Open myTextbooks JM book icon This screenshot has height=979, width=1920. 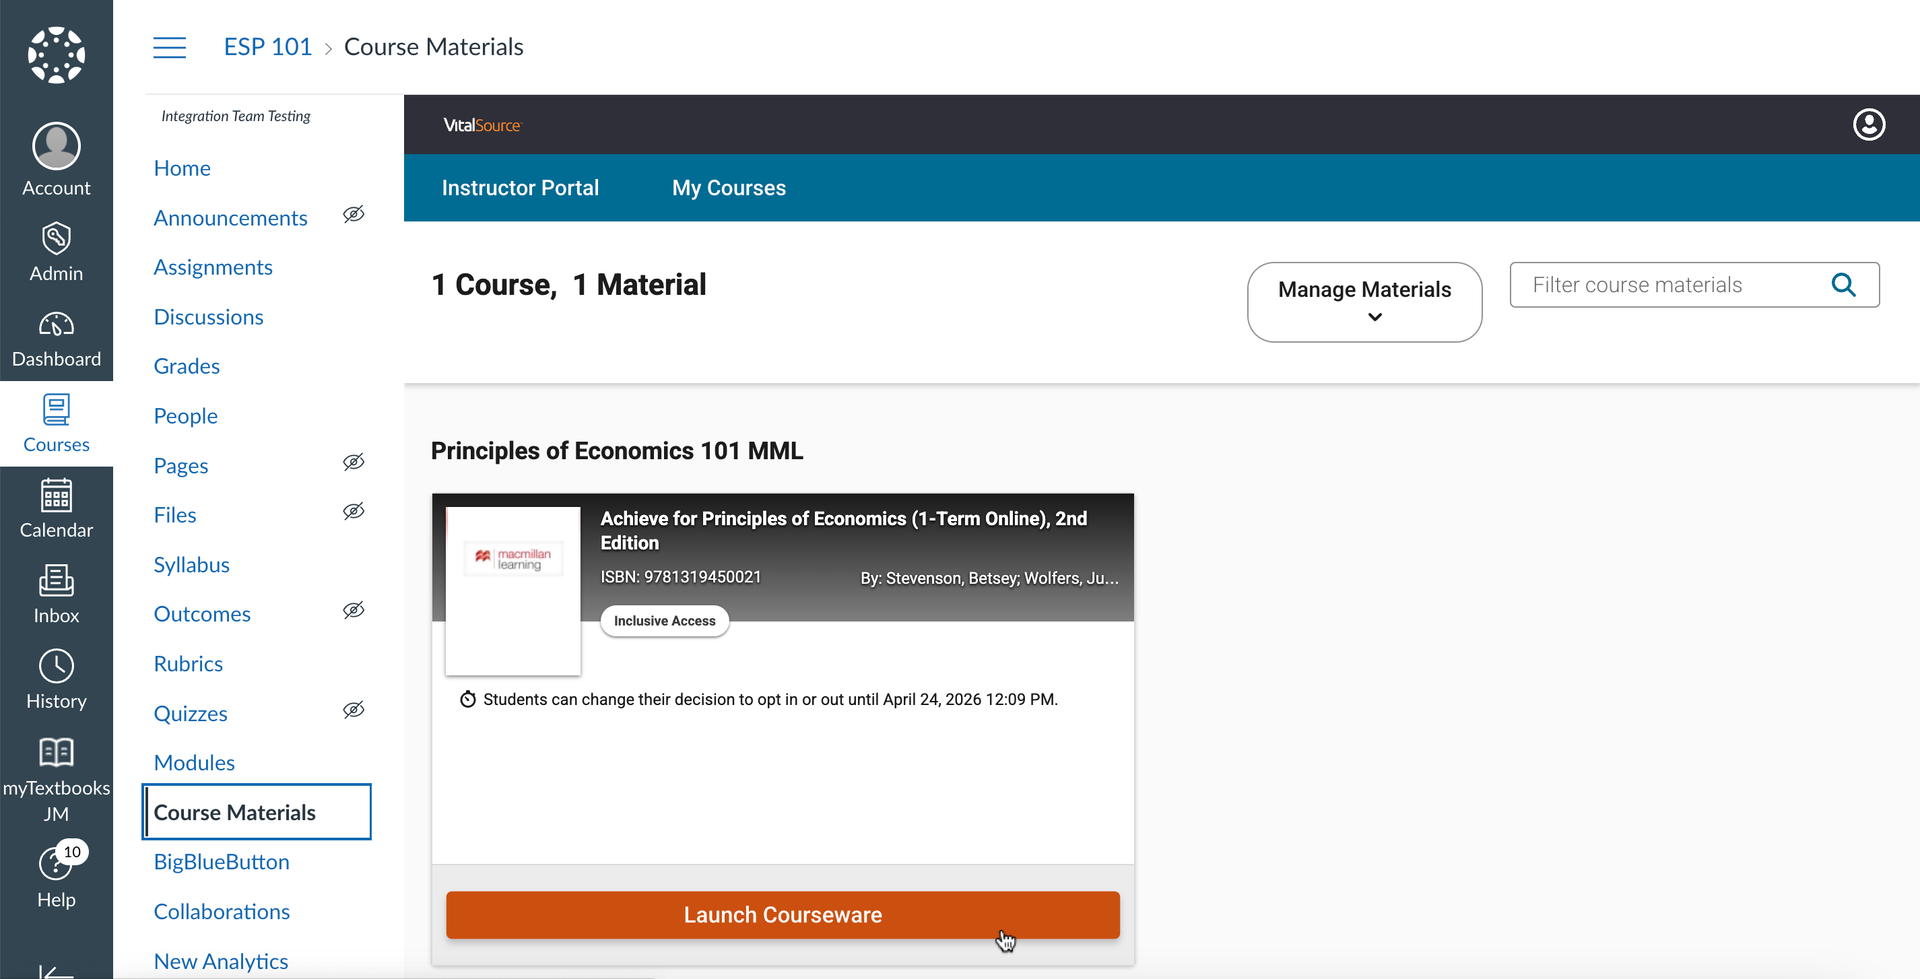(x=56, y=752)
